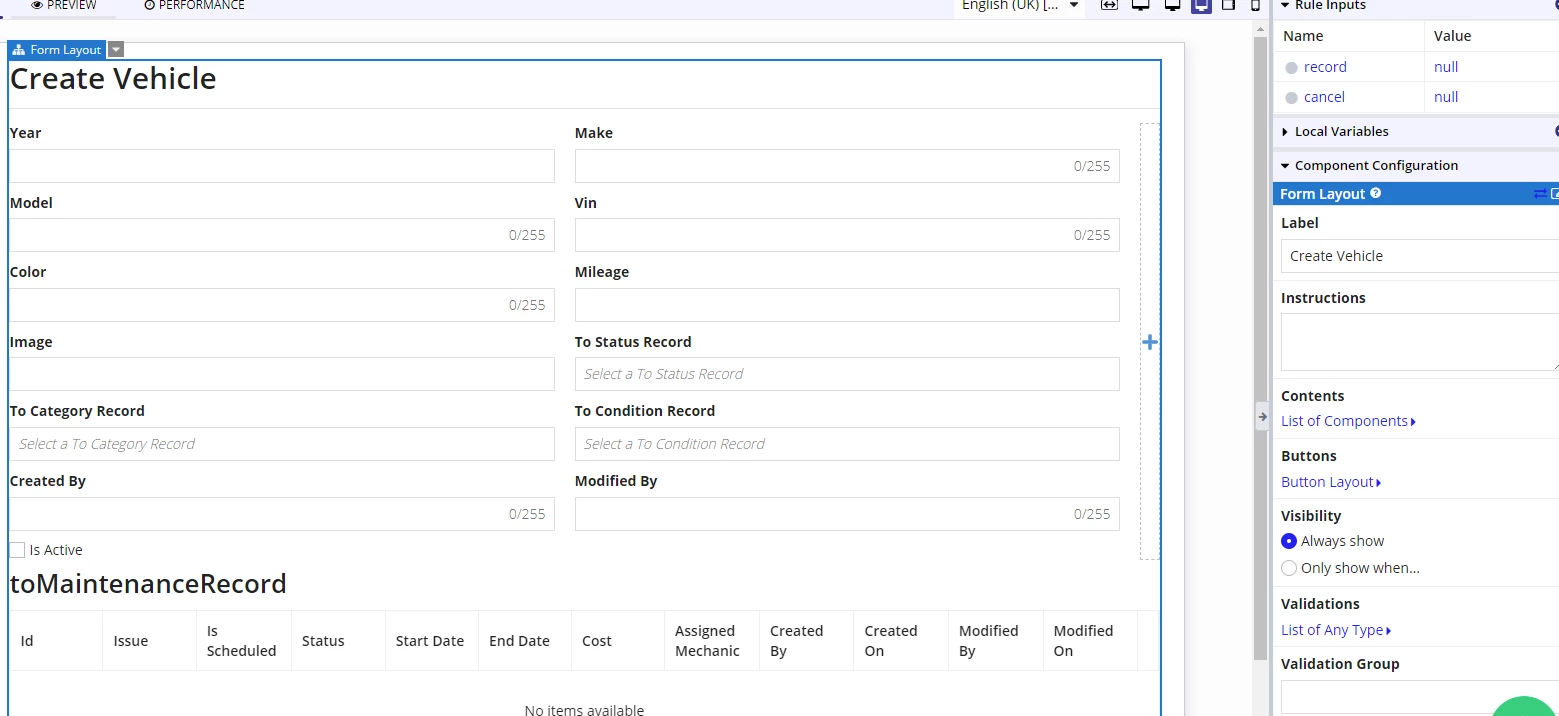The image size is (1559, 716).
Task: Open the cancel rule input
Action: pos(1324,97)
